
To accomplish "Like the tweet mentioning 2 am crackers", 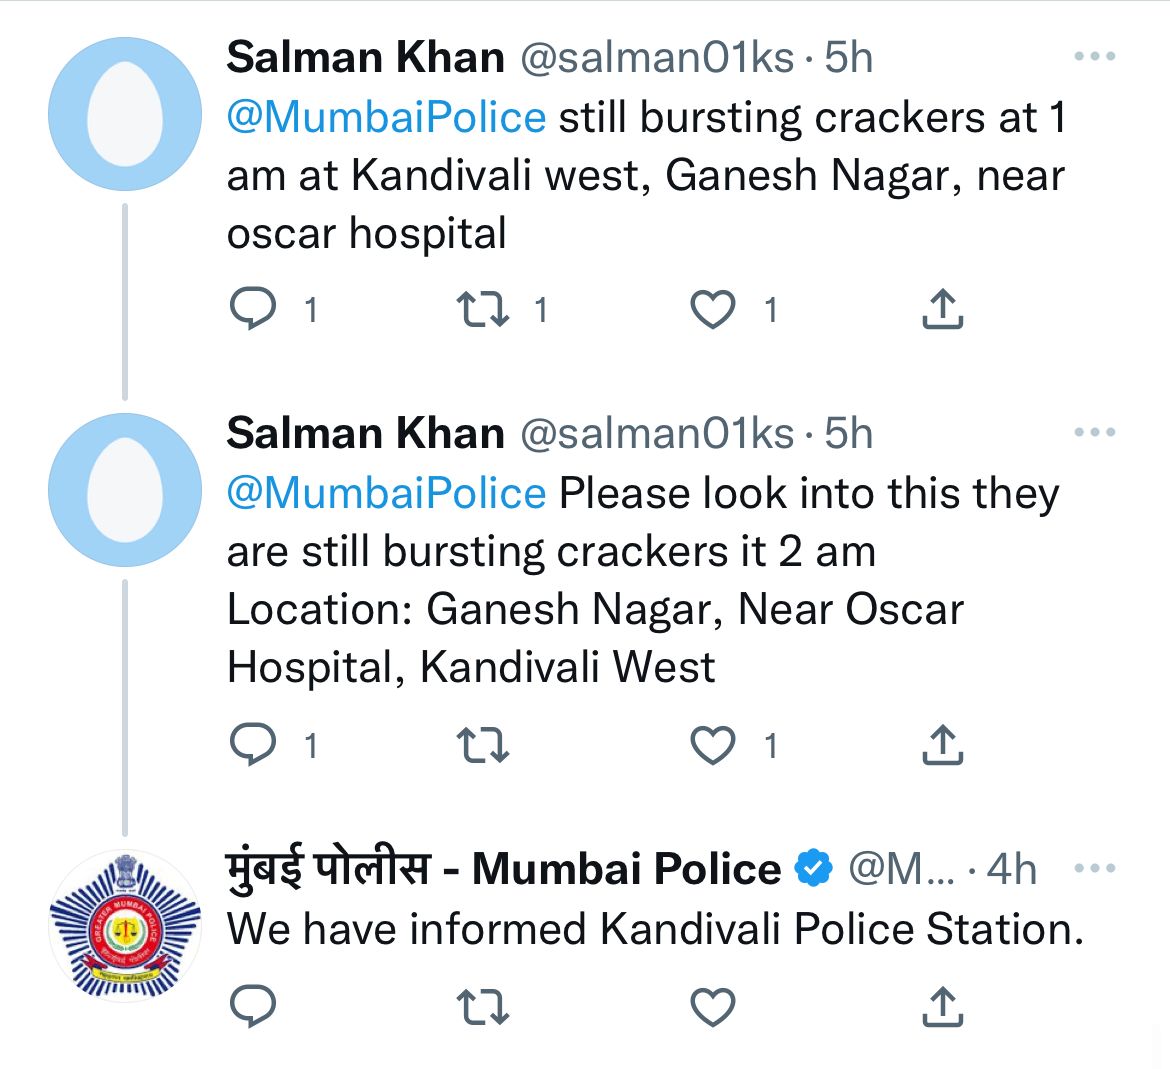I will (713, 745).
